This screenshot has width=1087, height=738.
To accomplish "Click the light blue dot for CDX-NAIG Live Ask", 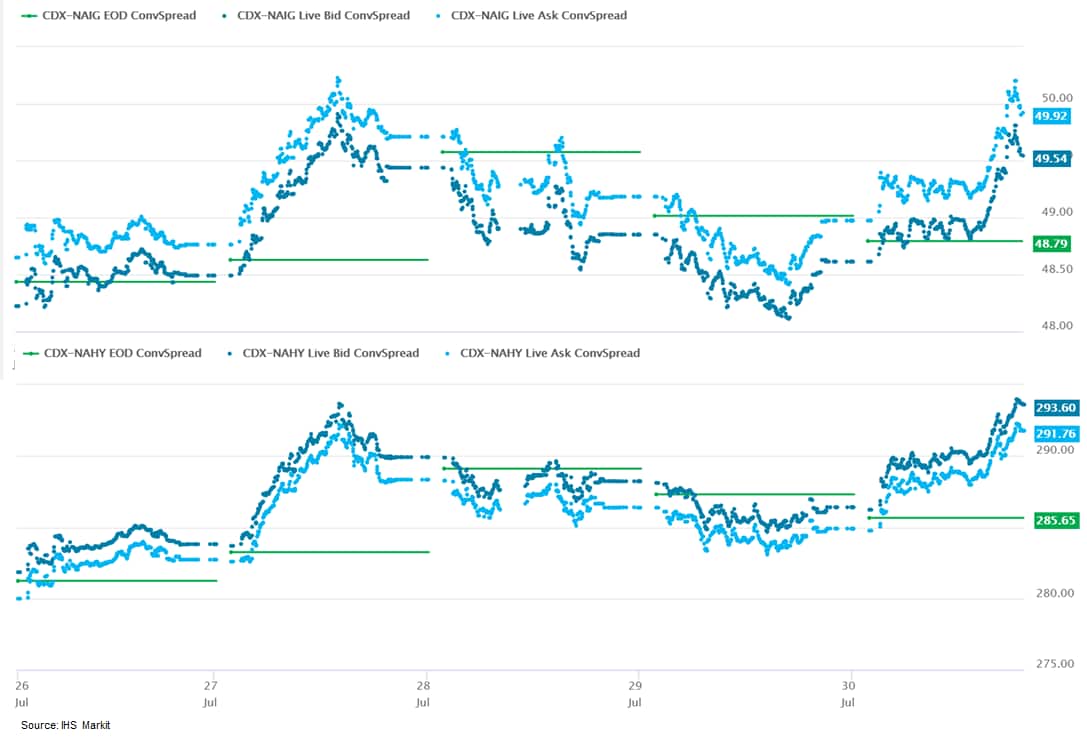I will coord(440,16).
